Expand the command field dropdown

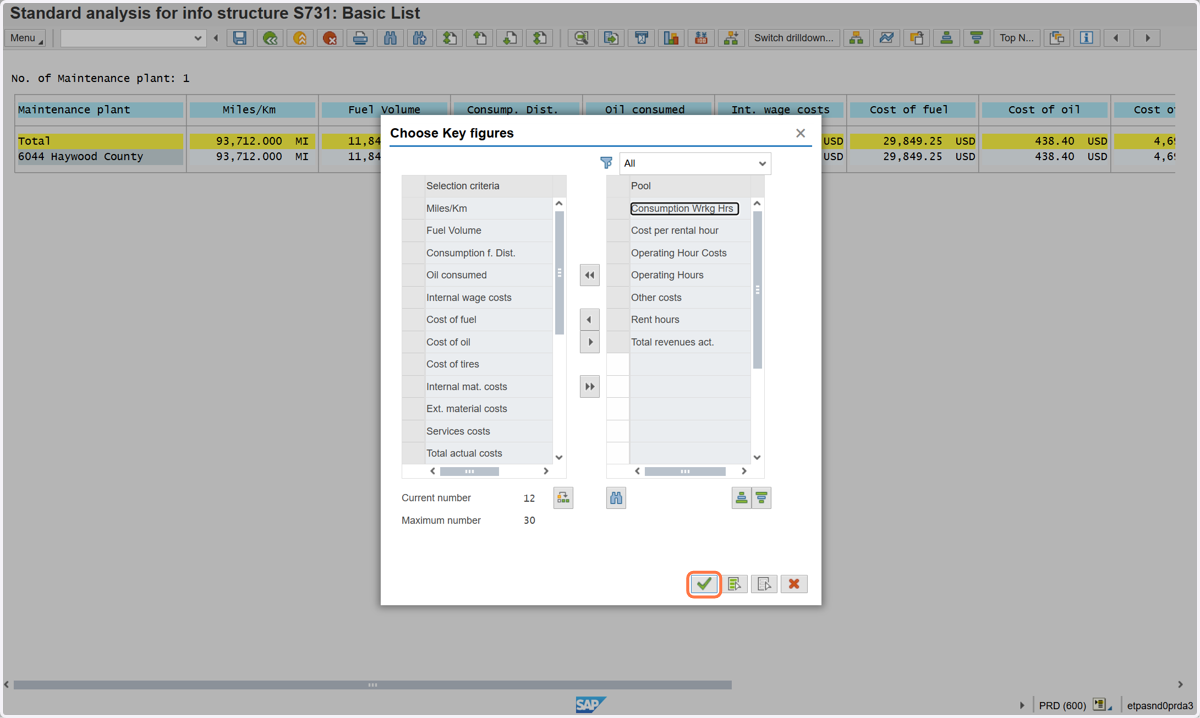197,38
